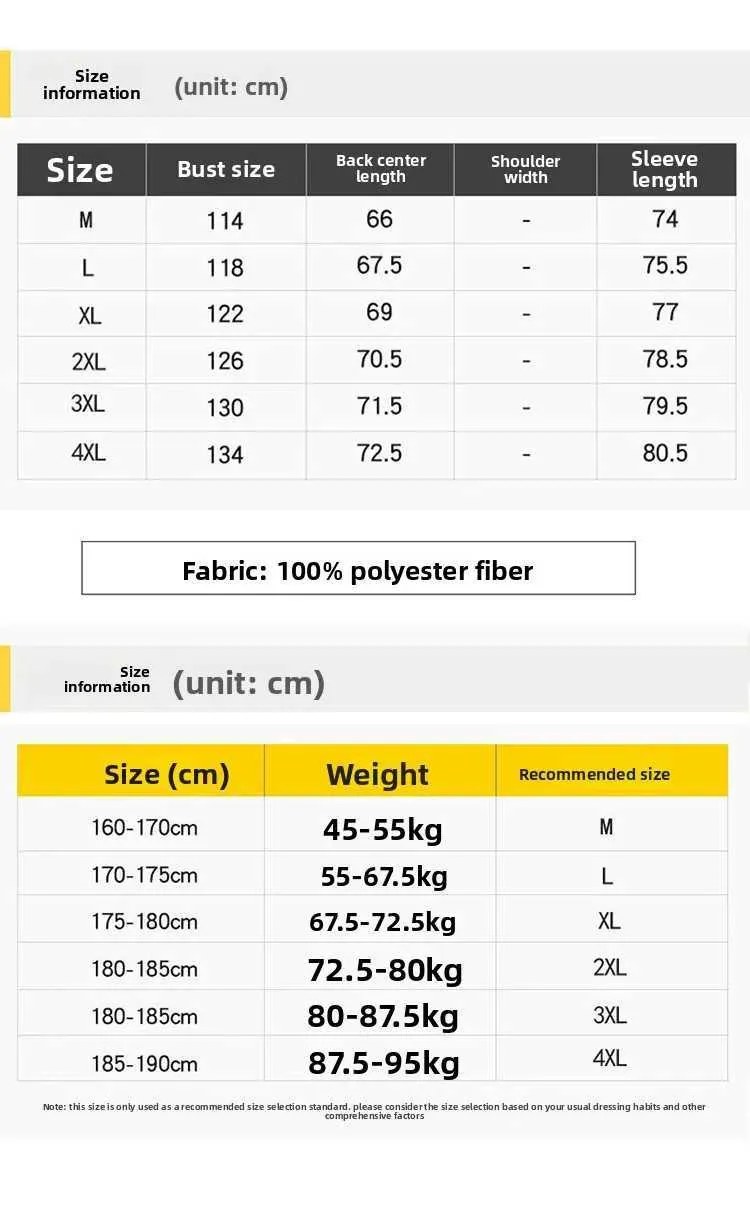Select the yellow "Weight" header
The image size is (750, 1219).
click(378, 775)
